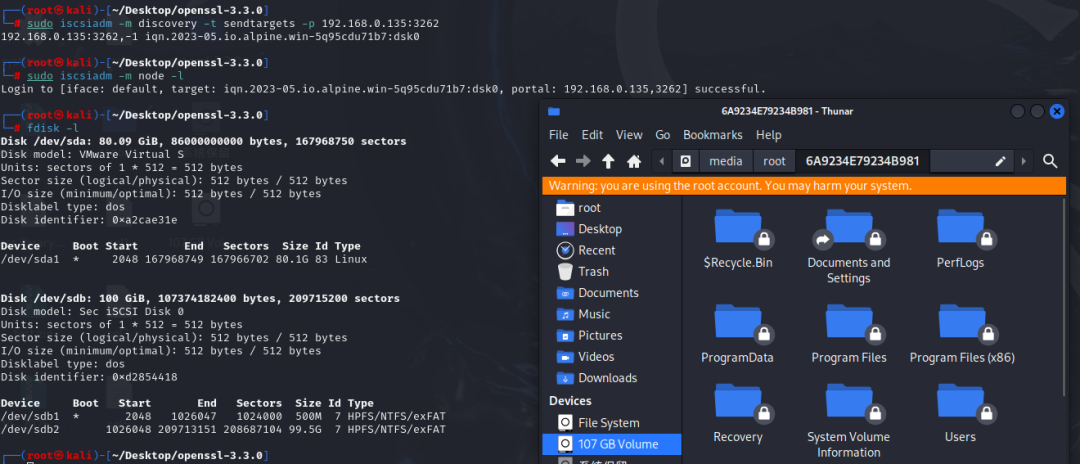Open the View menu
Image resolution: width=1080 pixels, height=464 pixels.
(x=629, y=135)
